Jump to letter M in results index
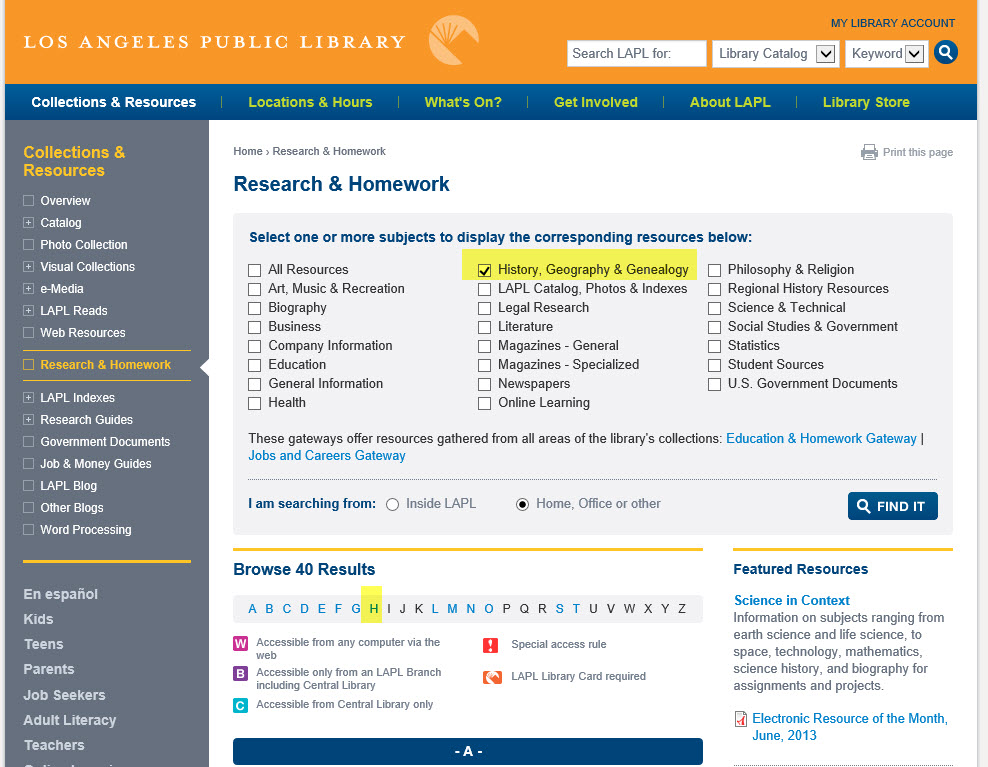988x767 pixels. (x=452, y=609)
